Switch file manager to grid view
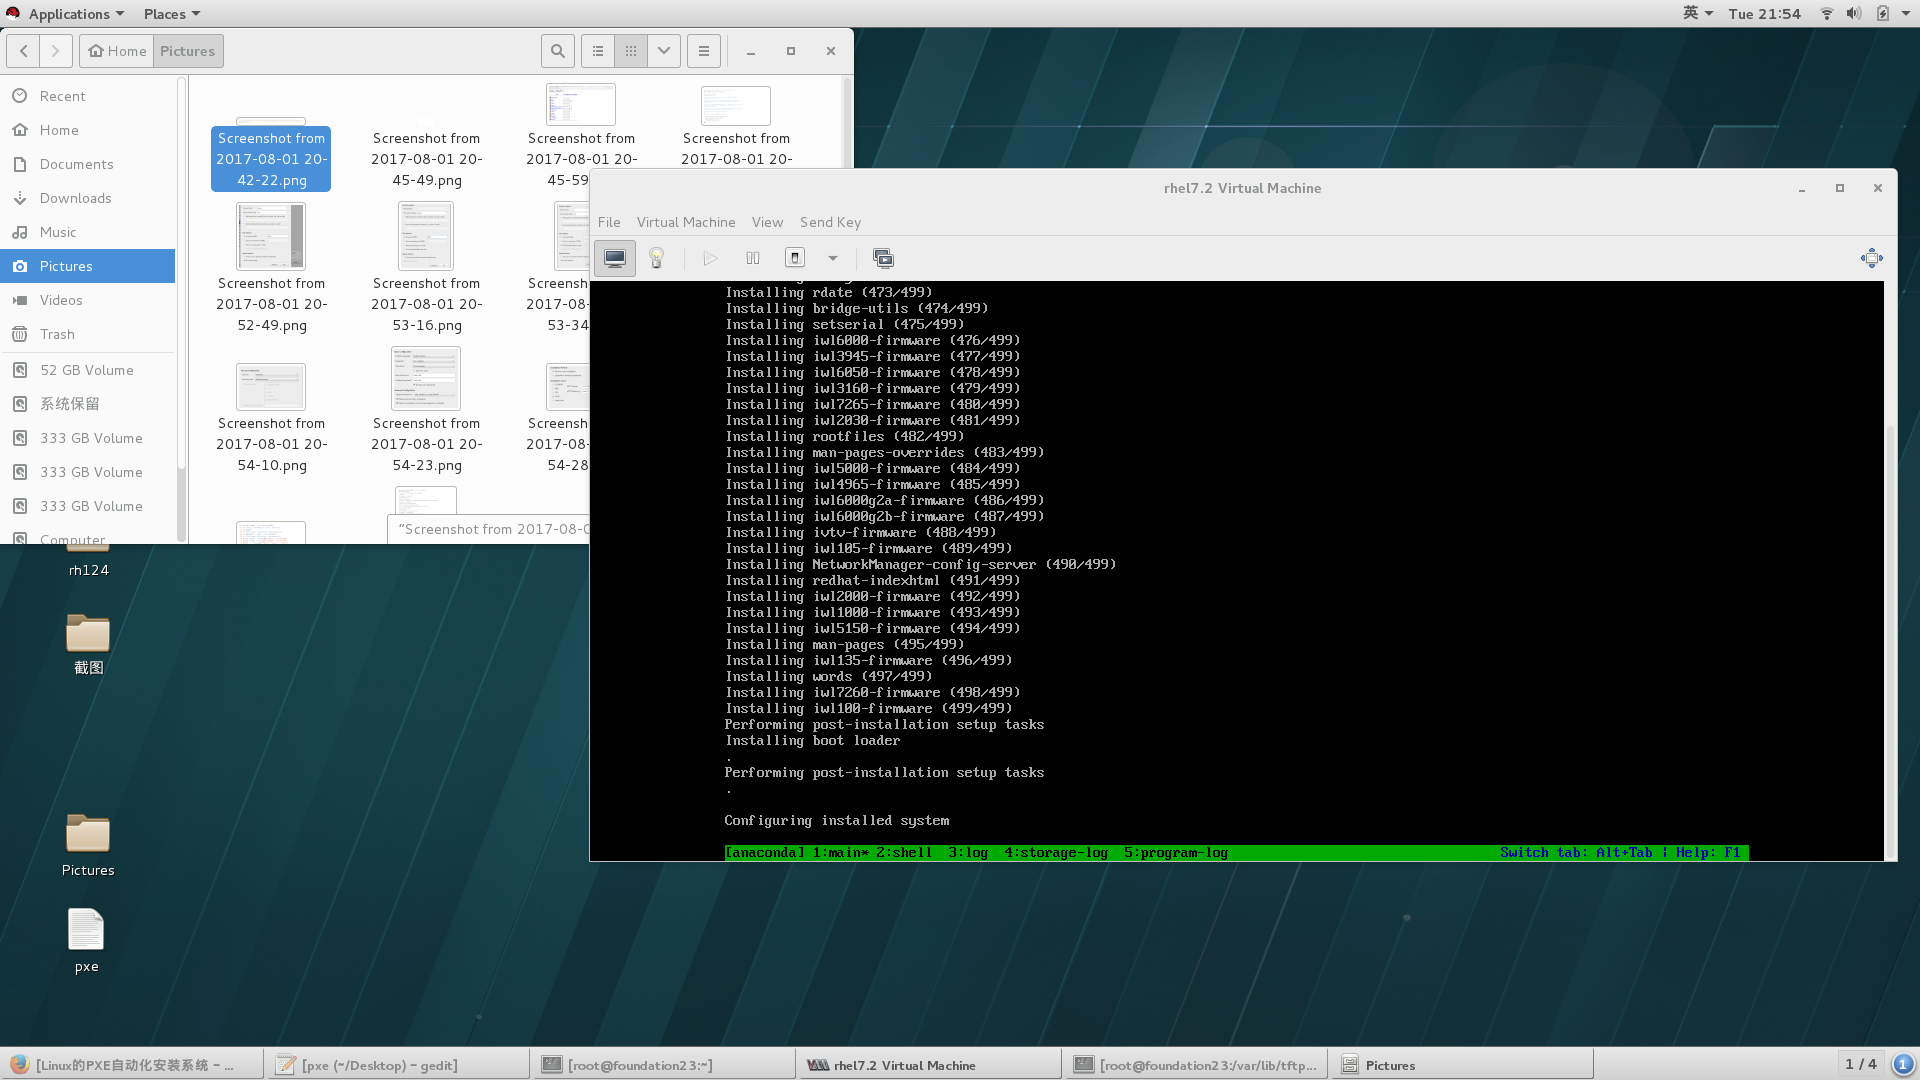 click(631, 51)
